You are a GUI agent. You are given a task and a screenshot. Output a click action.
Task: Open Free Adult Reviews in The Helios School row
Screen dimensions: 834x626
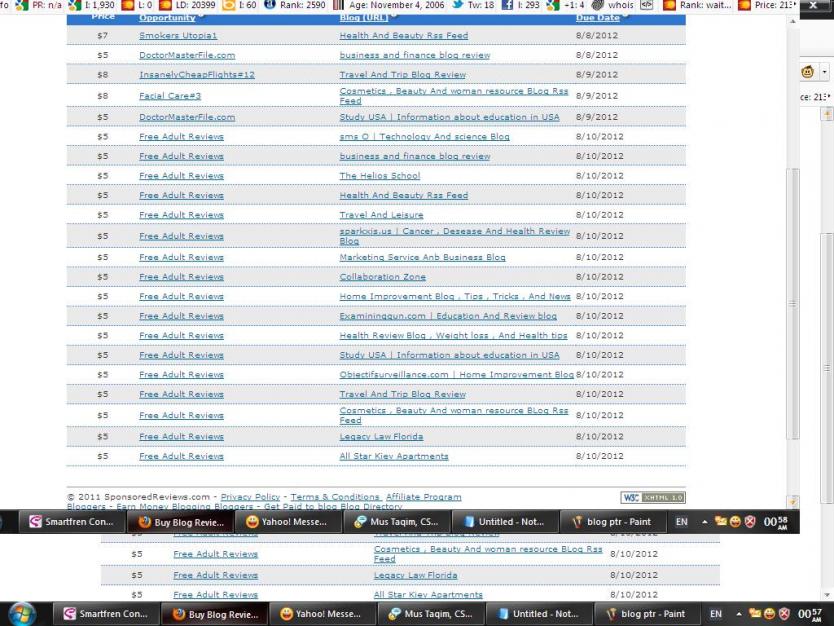181,176
